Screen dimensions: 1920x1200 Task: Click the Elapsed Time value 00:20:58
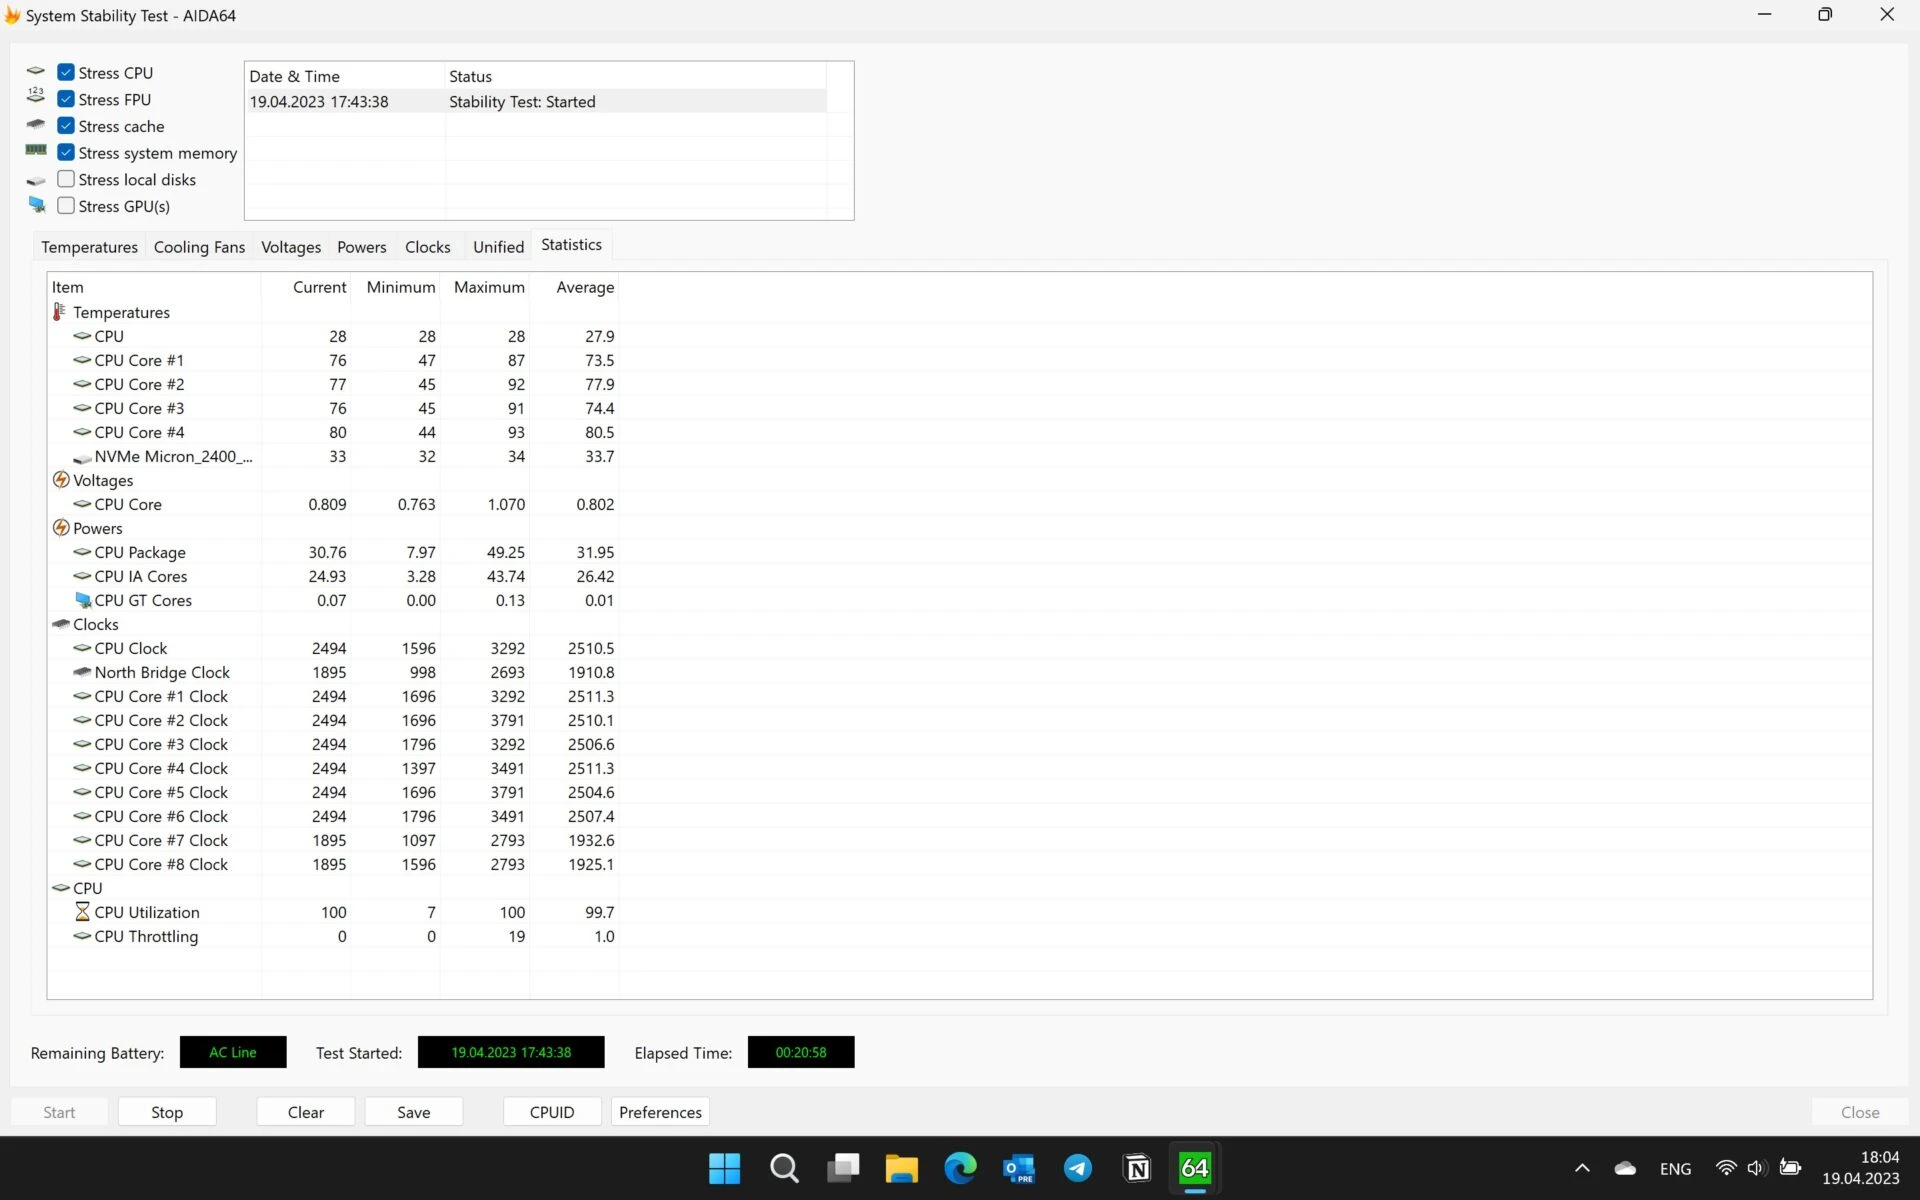pos(801,1052)
